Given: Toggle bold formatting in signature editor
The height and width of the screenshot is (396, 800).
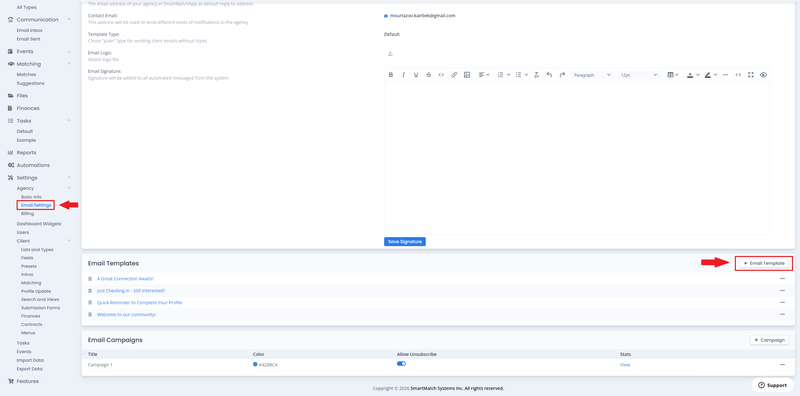Looking at the screenshot, I should click(391, 75).
